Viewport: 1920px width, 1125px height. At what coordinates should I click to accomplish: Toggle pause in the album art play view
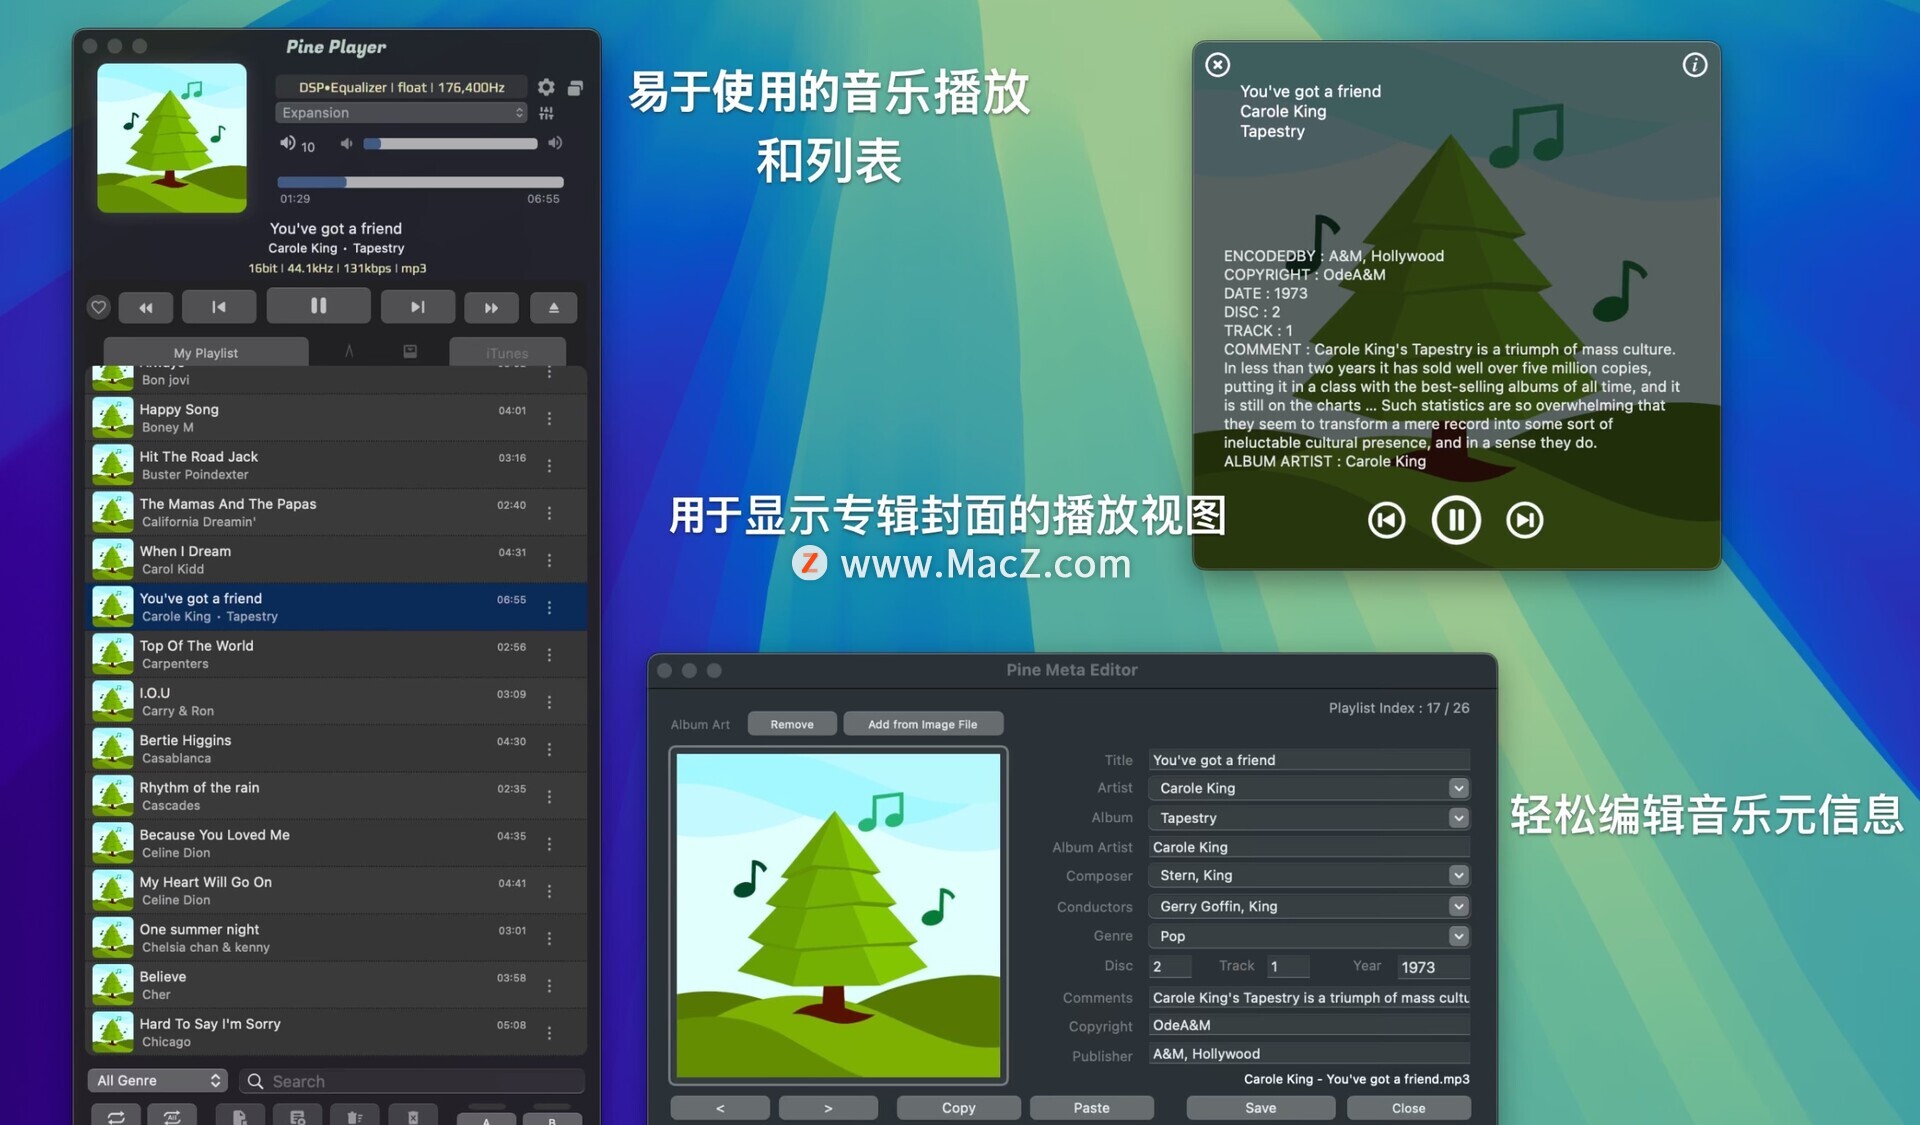1455,520
